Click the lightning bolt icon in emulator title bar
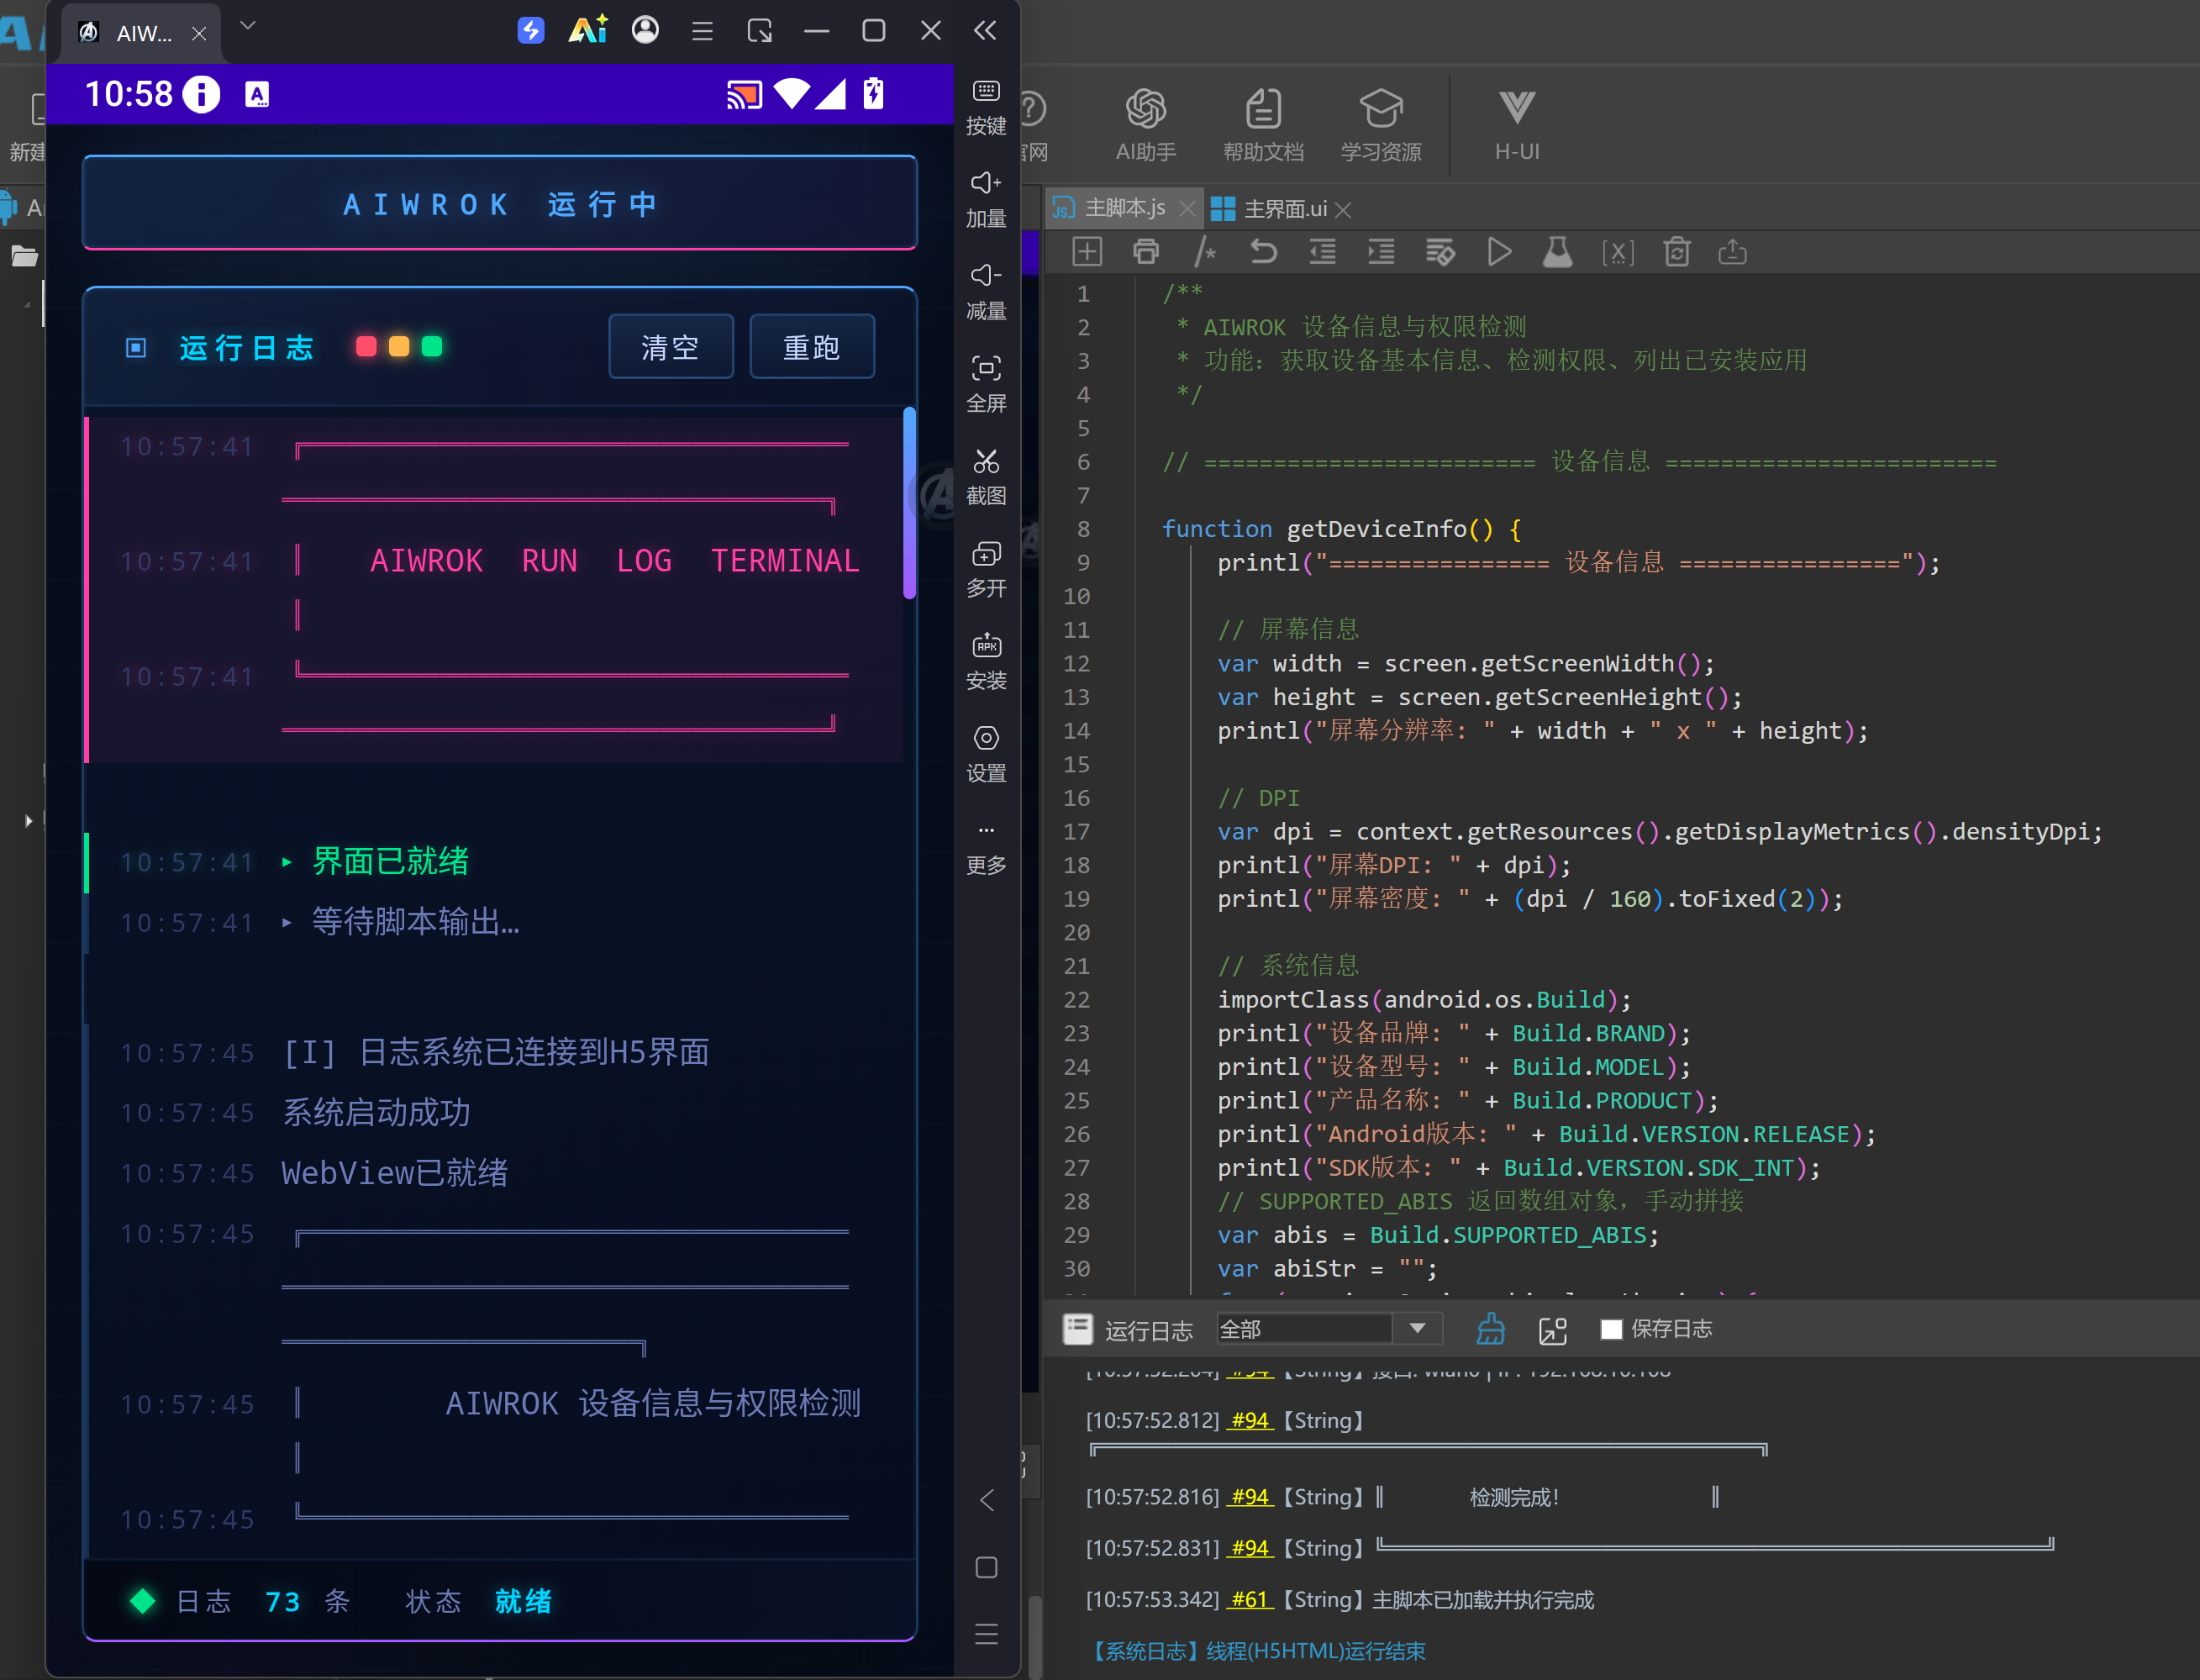 click(x=531, y=30)
